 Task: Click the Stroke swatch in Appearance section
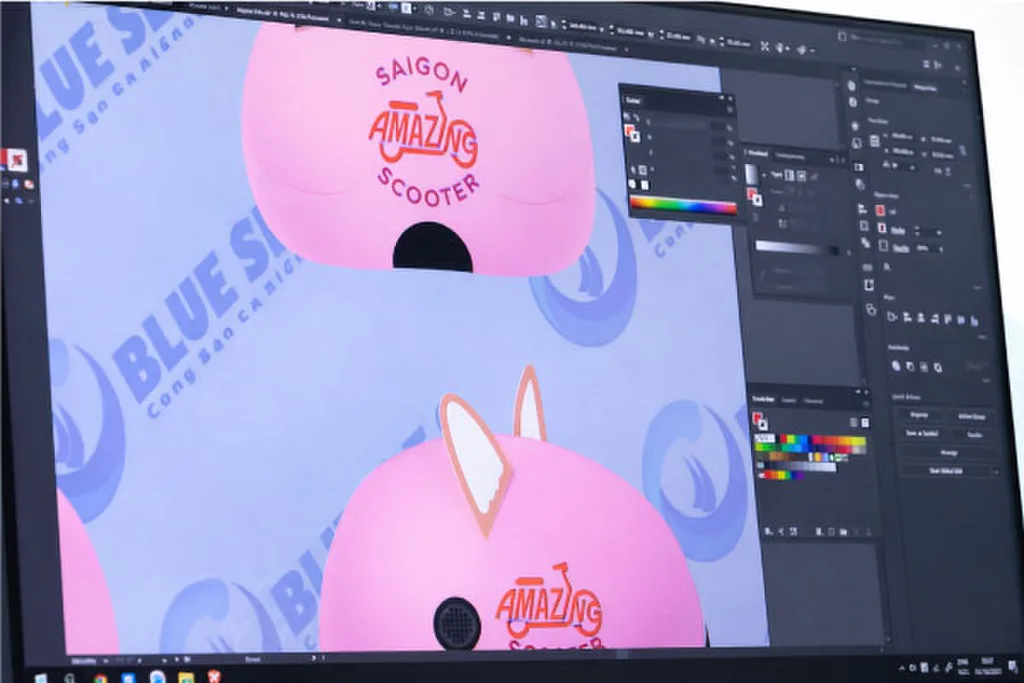pyautogui.click(x=882, y=229)
